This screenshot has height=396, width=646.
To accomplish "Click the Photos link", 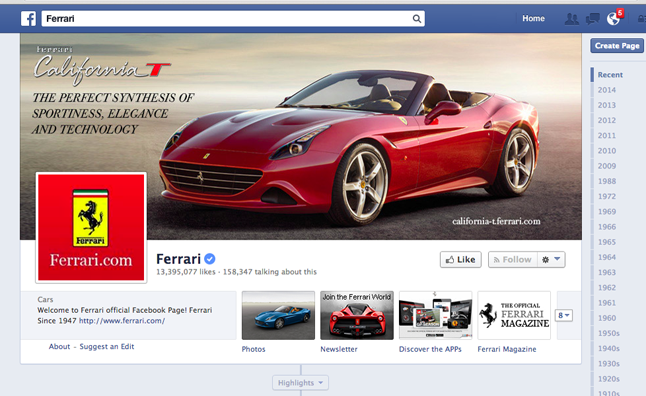I will coord(253,349).
